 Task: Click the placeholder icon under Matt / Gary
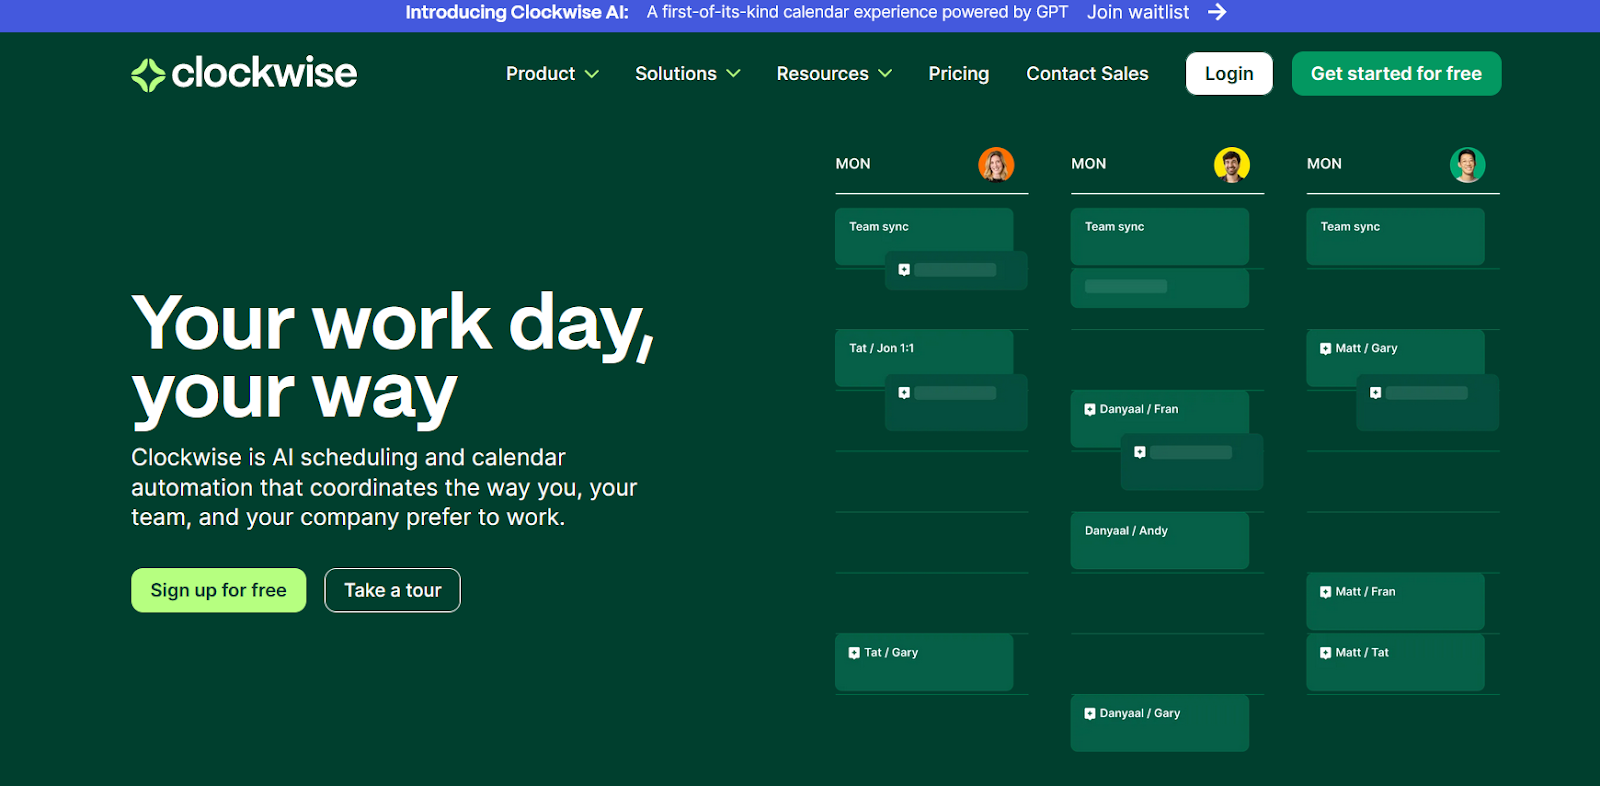pyautogui.click(x=1376, y=393)
